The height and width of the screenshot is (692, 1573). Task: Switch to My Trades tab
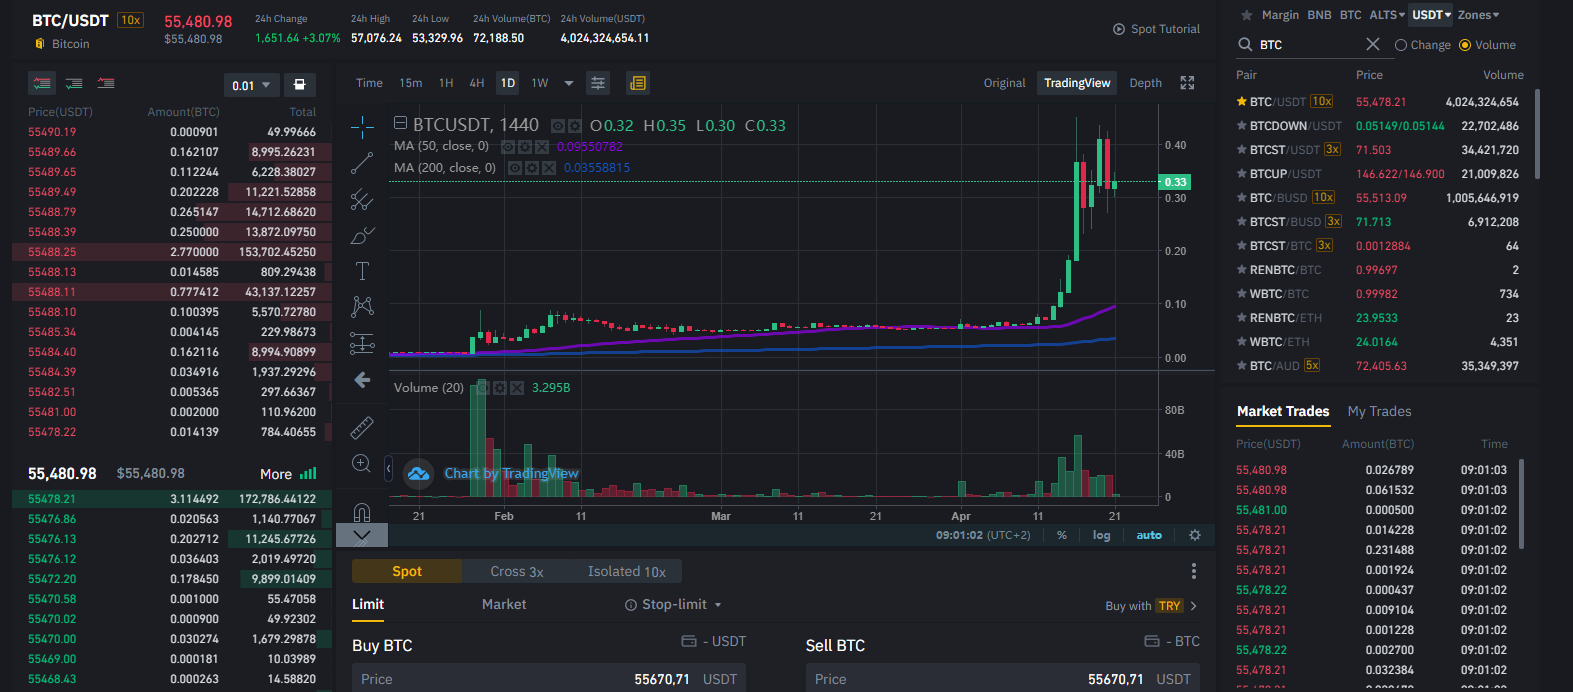(1379, 411)
